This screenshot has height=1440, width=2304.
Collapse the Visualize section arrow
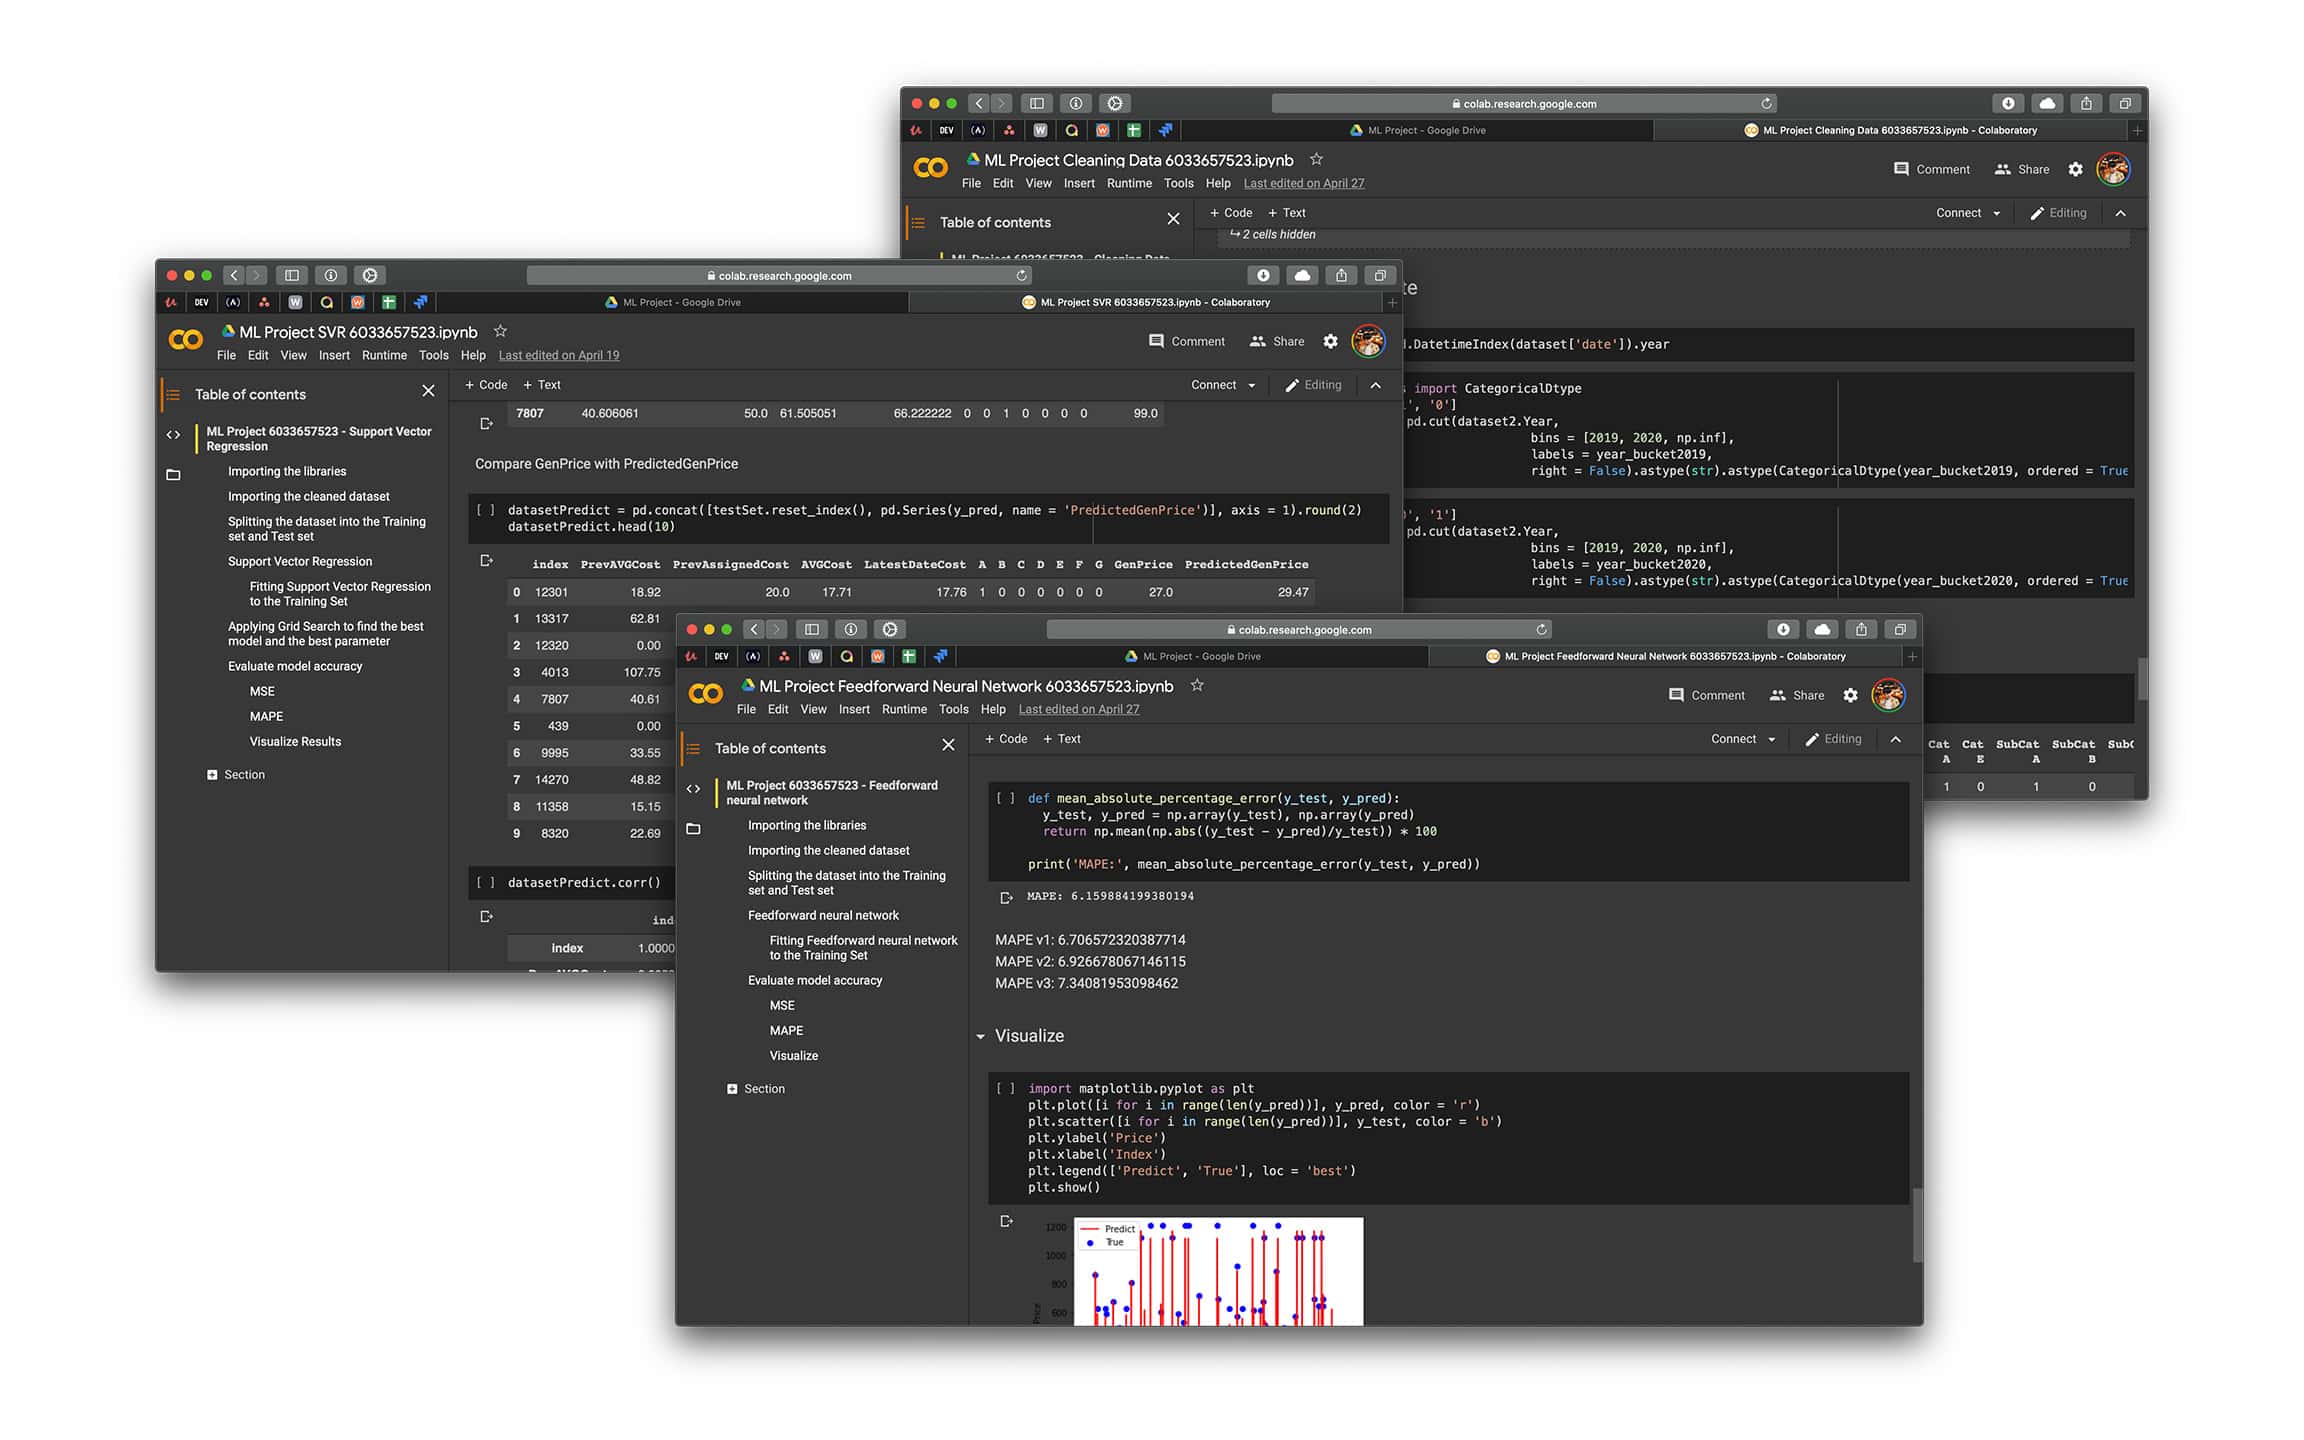[x=980, y=1036]
